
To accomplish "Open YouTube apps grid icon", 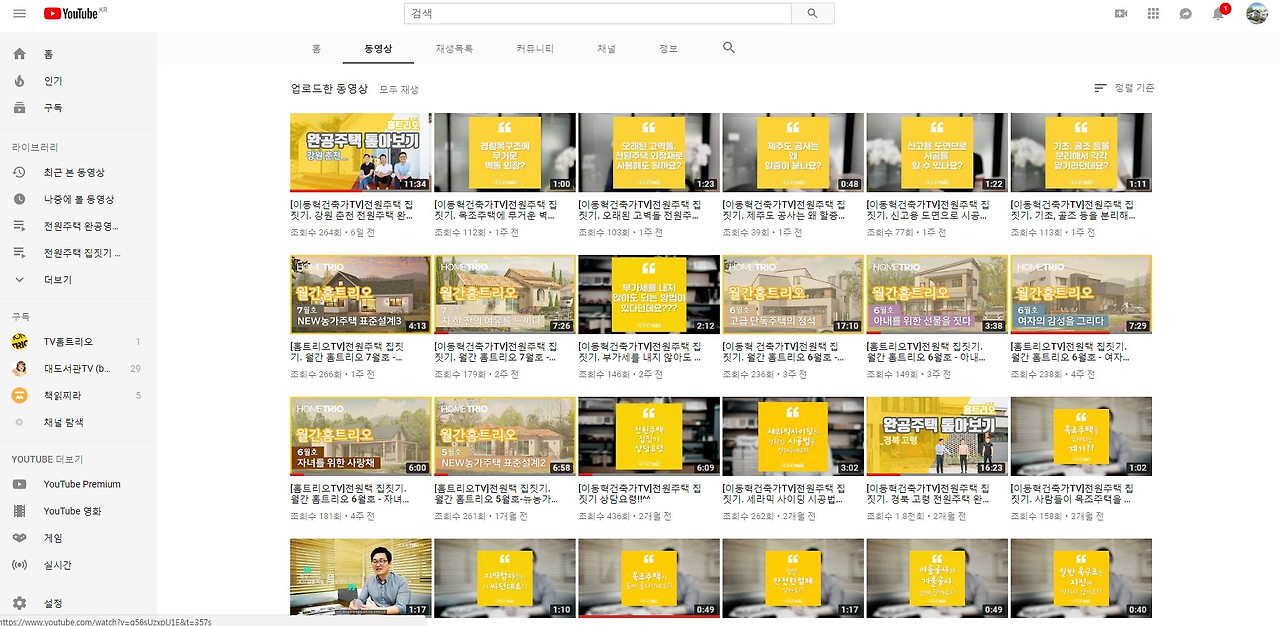I will [x=1152, y=13].
